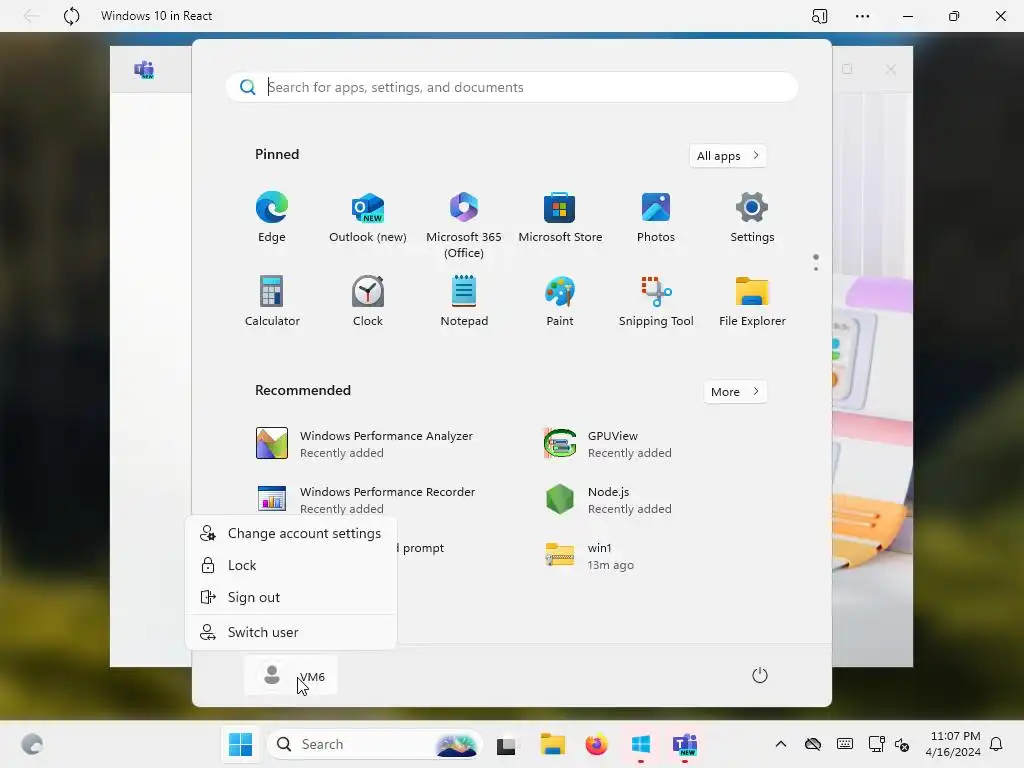Image resolution: width=1024 pixels, height=768 pixels.
Task: Launch the Calculator app
Action: coord(272,301)
